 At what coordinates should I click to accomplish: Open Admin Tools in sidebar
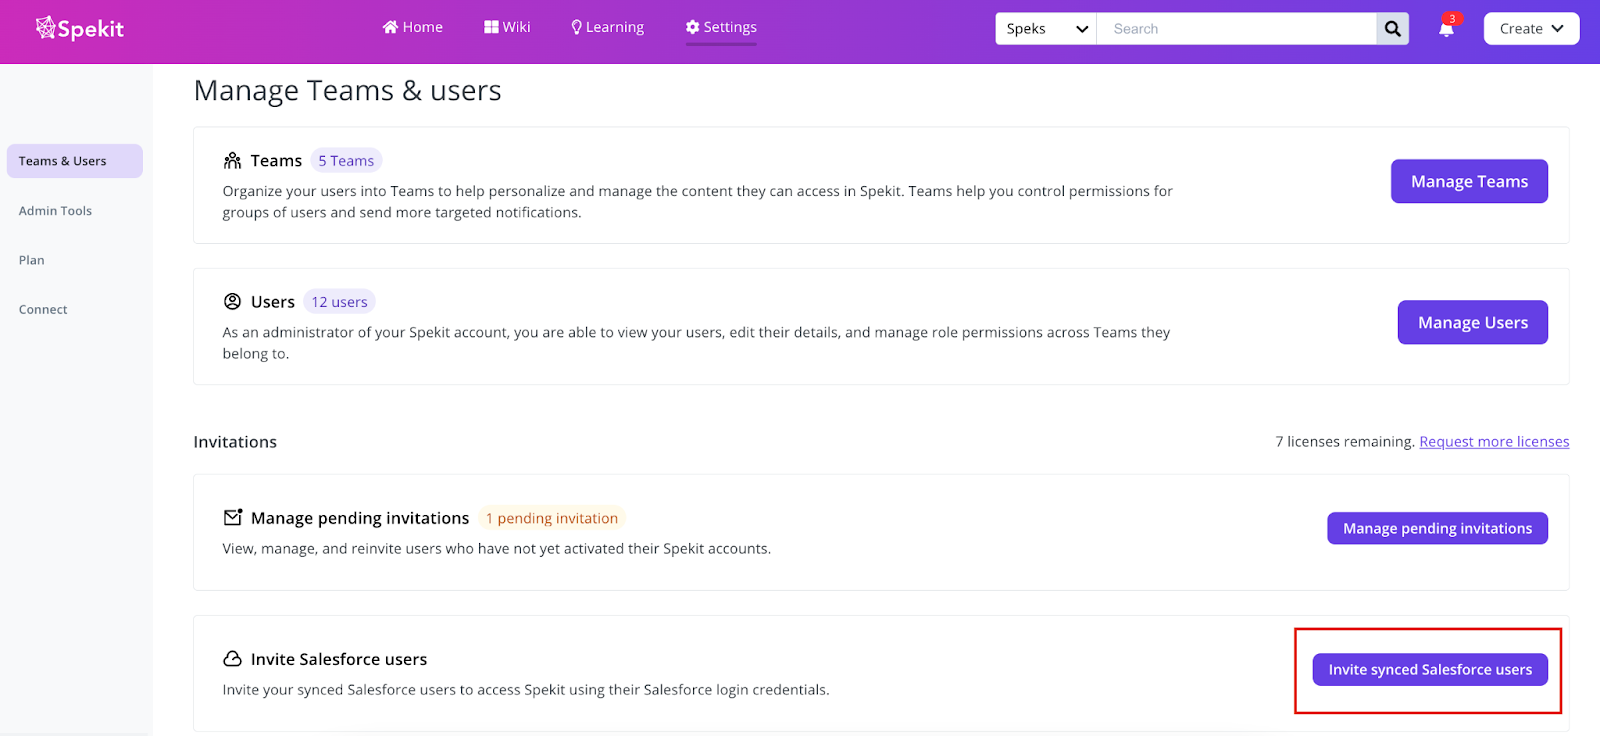coord(55,211)
